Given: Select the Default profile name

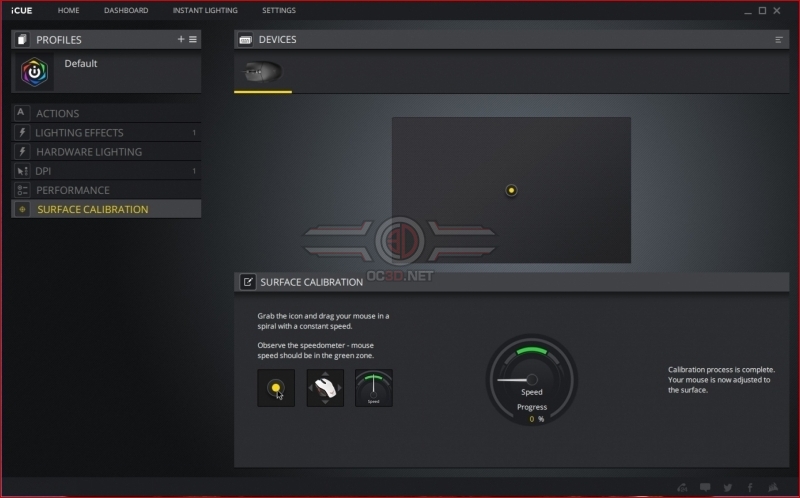Looking at the screenshot, I should pos(81,63).
